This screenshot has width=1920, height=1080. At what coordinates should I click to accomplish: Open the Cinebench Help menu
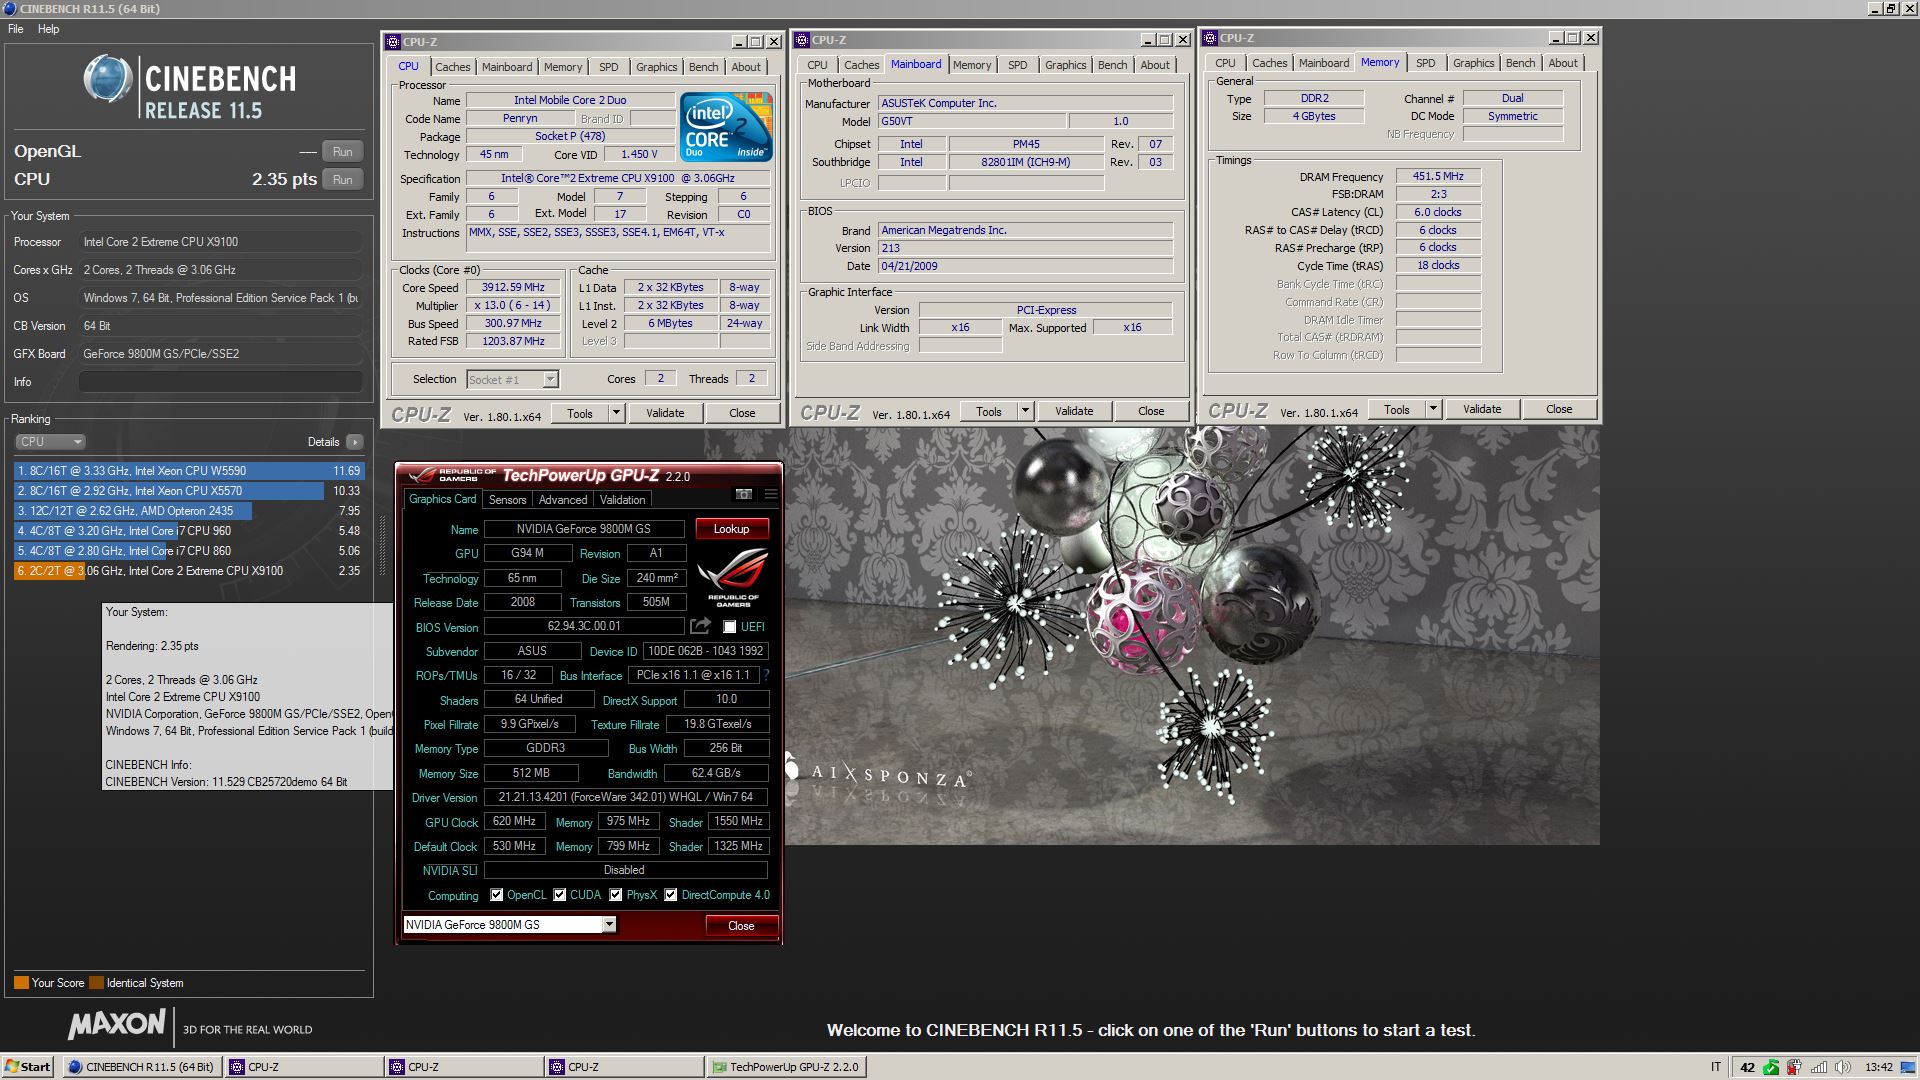(49, 29)
